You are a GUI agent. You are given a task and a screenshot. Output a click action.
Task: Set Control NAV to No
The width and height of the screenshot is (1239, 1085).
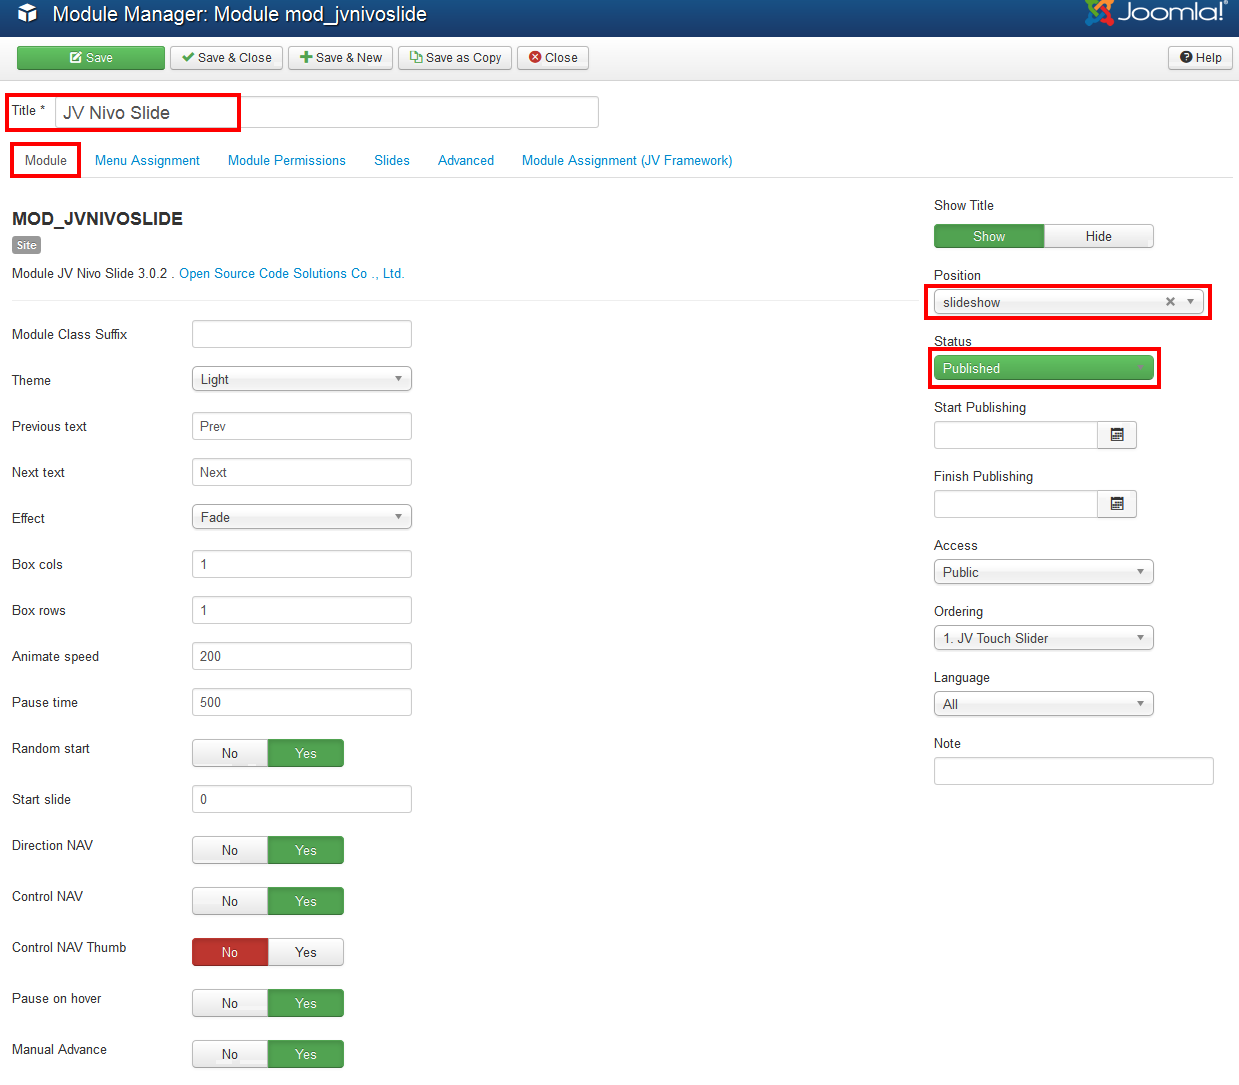(230, 901)
